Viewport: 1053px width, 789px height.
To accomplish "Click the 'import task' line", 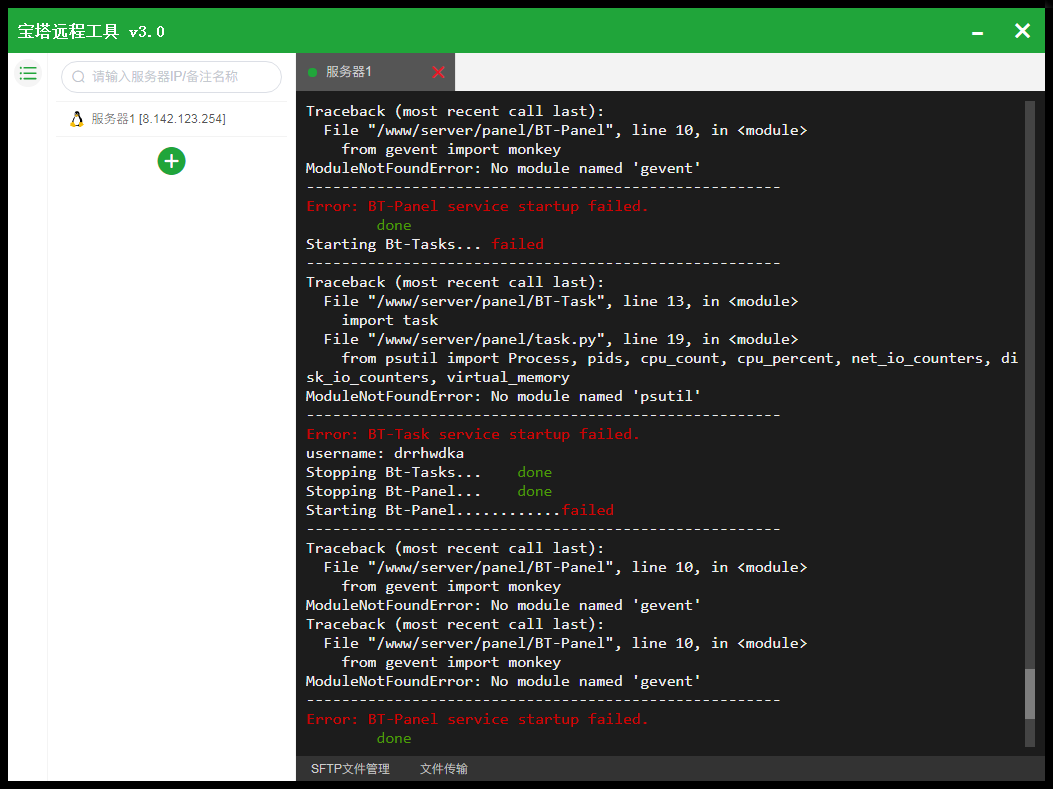I will coord(390,320).
